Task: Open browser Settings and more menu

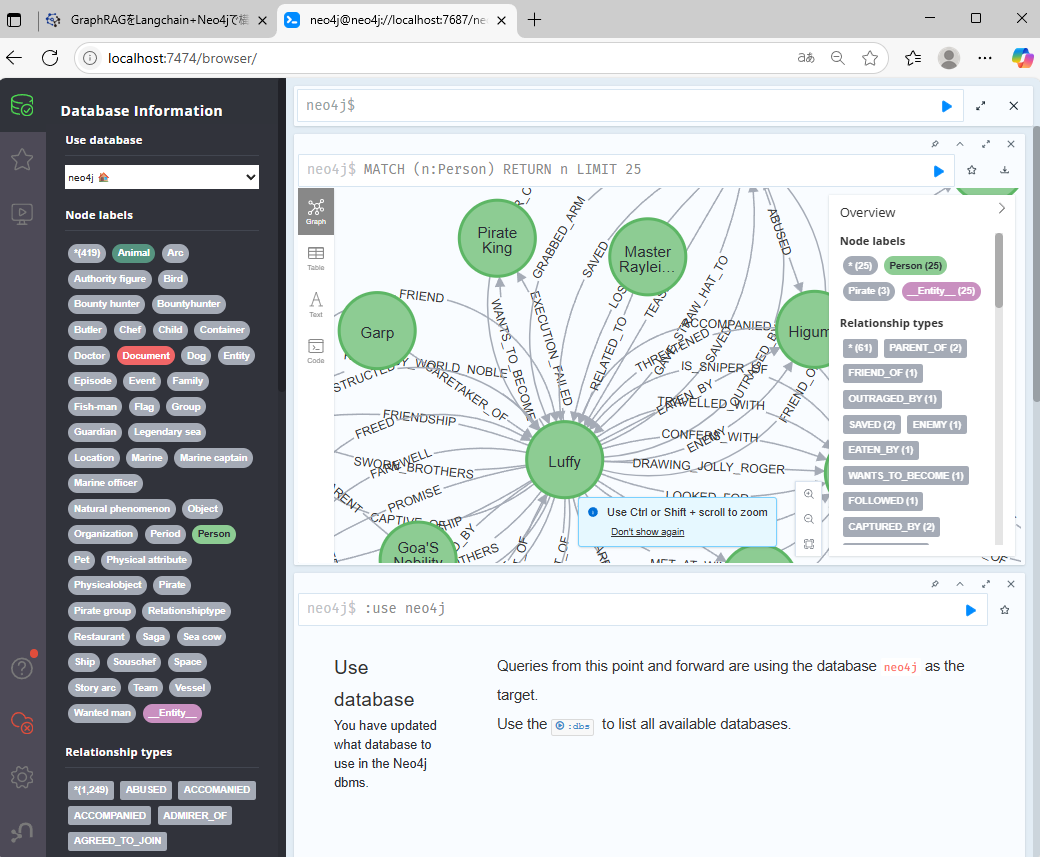Action: pyautogui.click(x=985, y=58)
